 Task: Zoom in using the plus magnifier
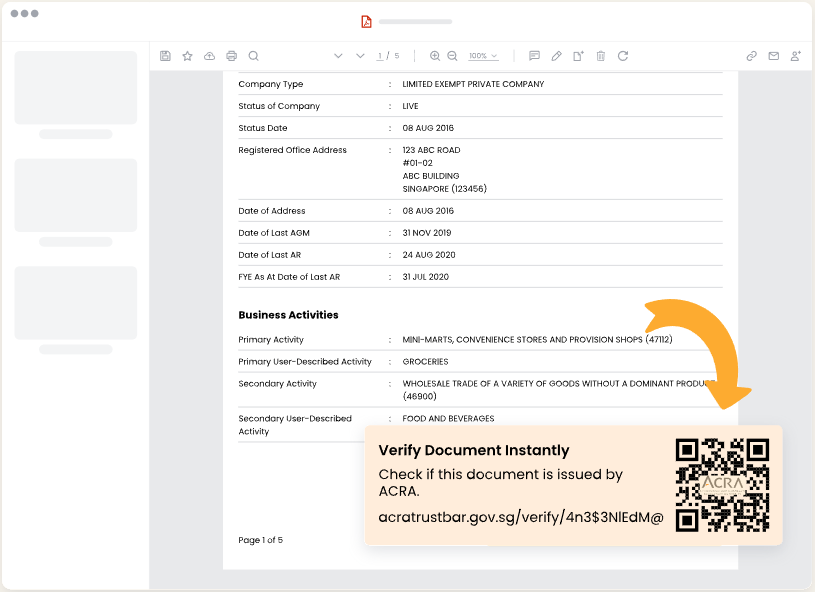(435, 56)
